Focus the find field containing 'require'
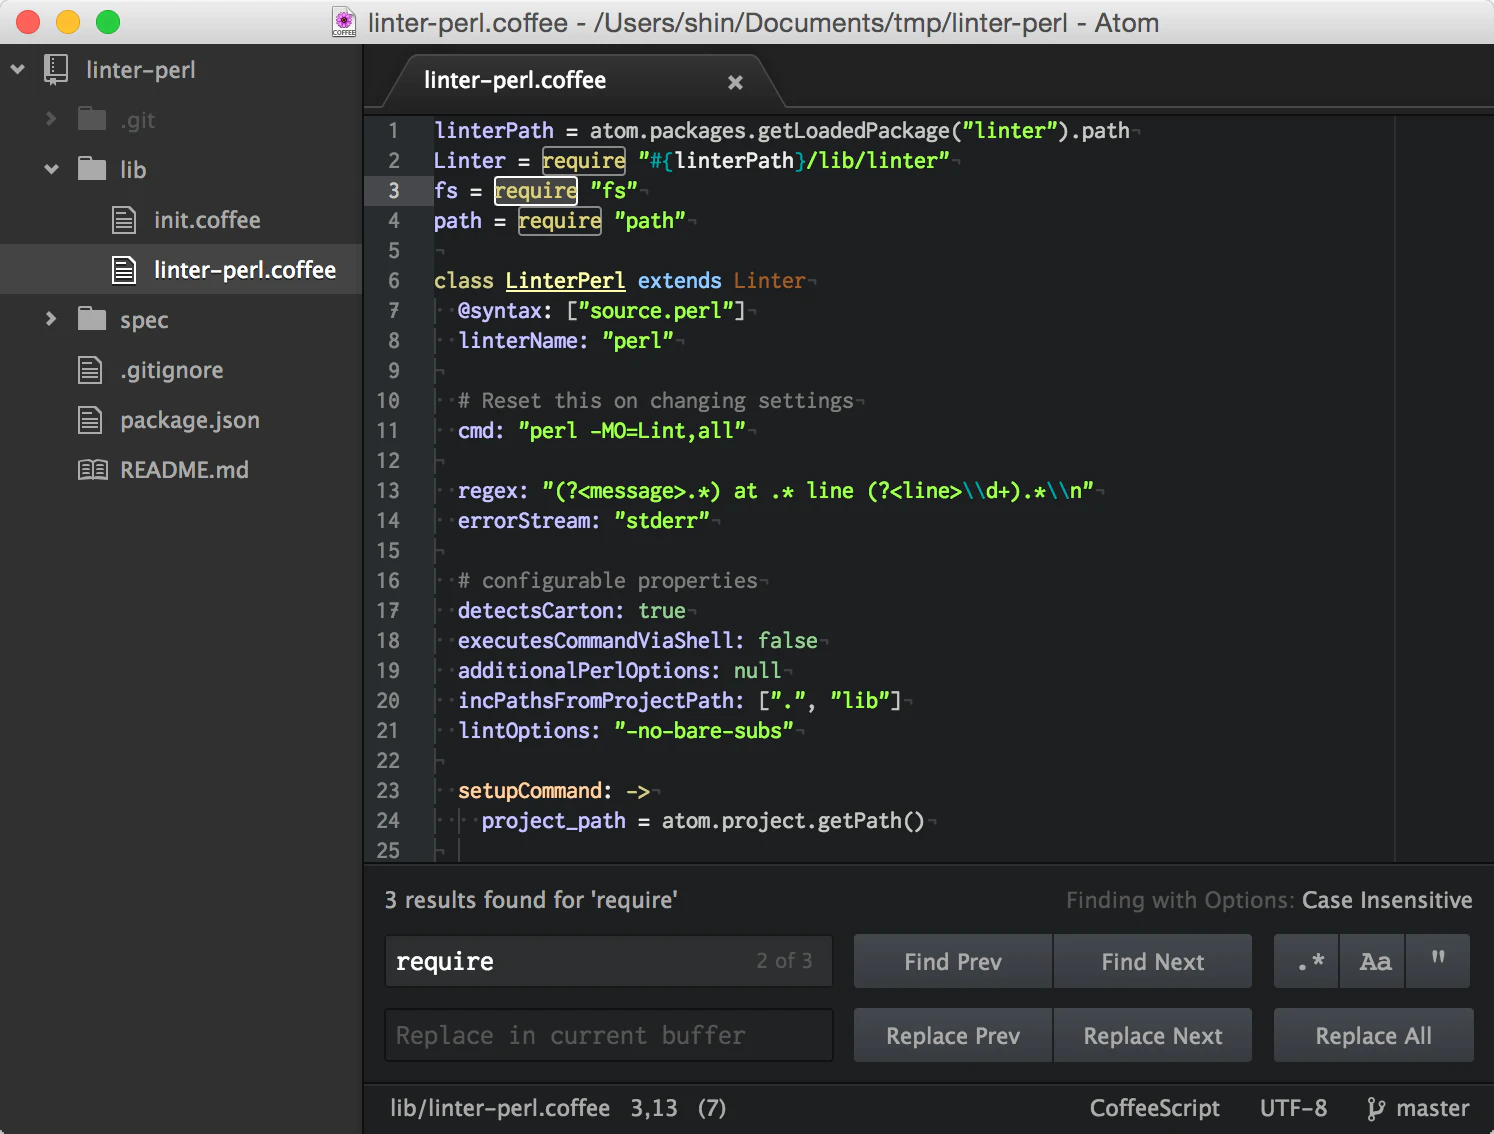Image resolution: width=1494 pixels, height=1134 pixels. pos(609,961)
